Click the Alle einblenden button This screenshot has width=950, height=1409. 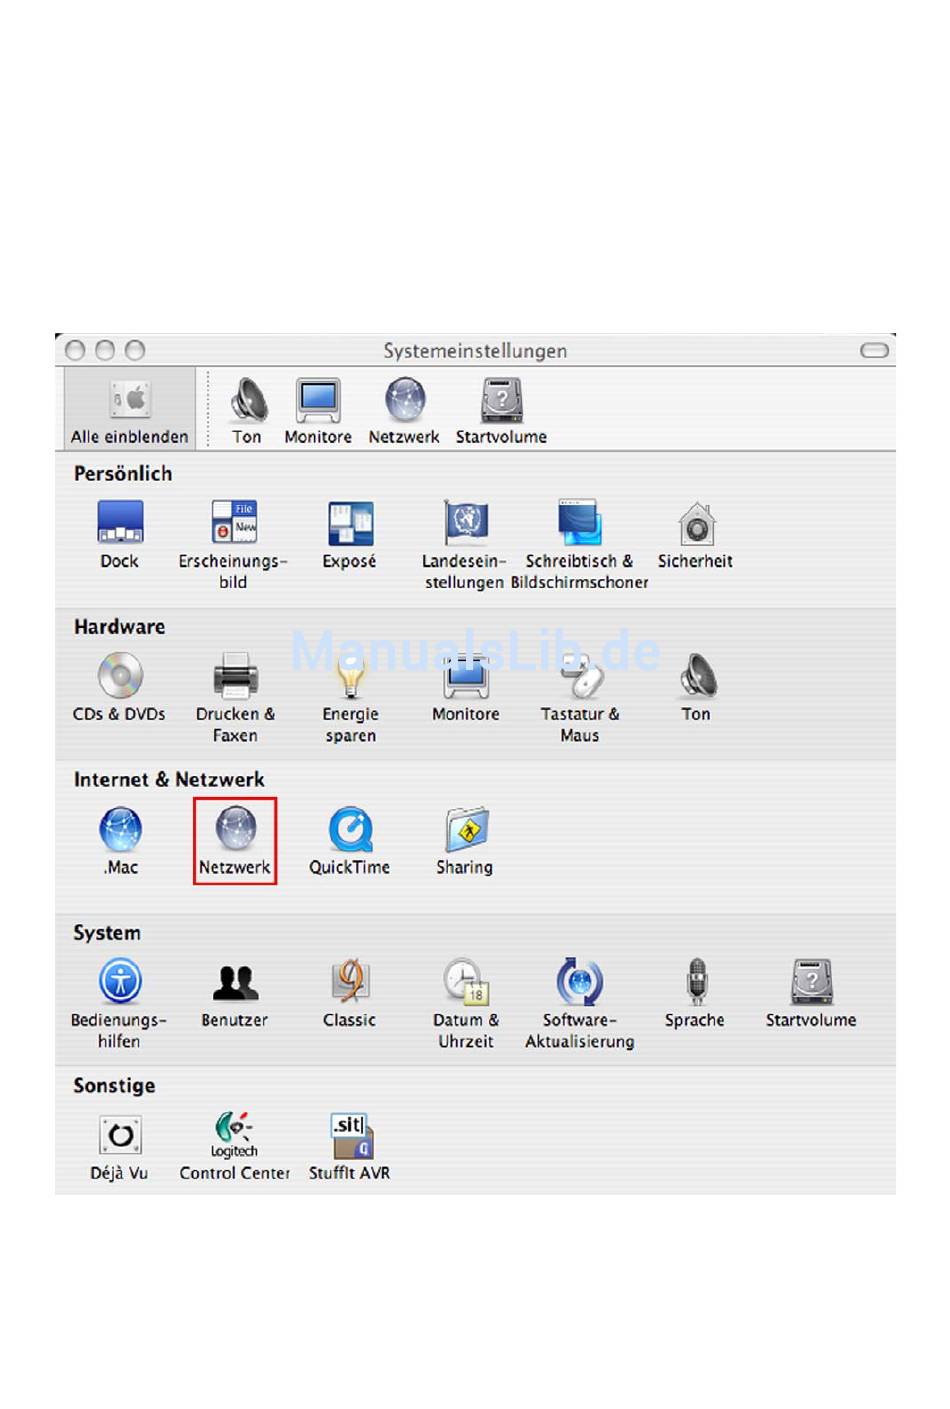coord(130,409)
